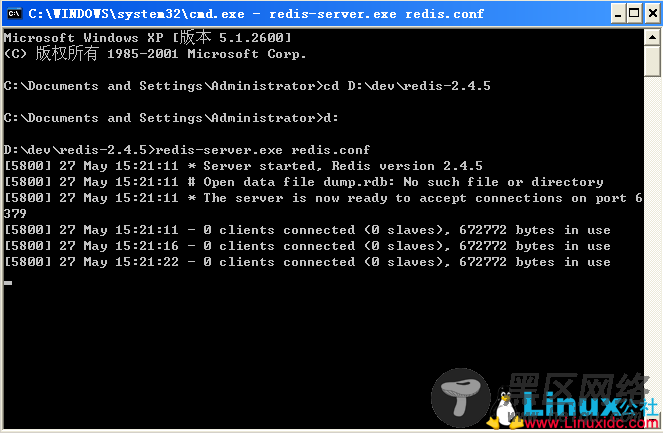The height and width of the screenshot is (433, 663).
Task: Click the 'Server started, Redis version 2.4.5' line
Action: (243, 166)
